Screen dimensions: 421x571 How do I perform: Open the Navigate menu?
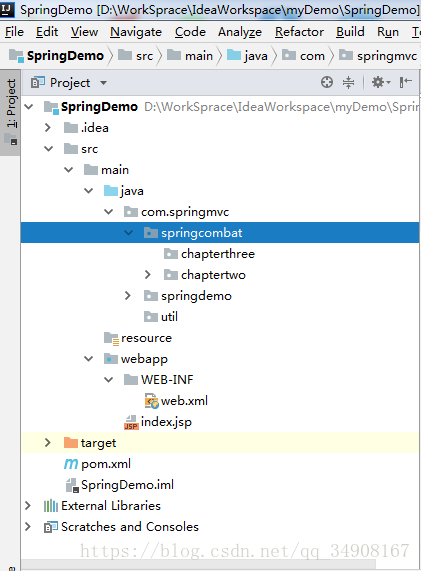[136, 32]
